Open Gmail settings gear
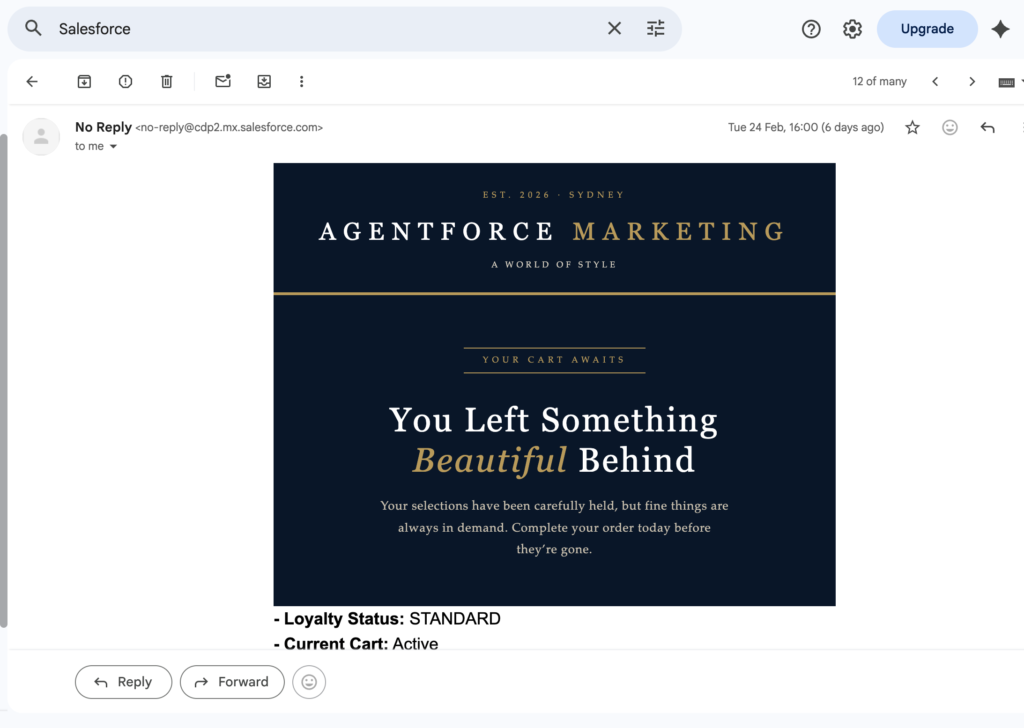This screenshot has height=728, width=1024. coord(852,29)
